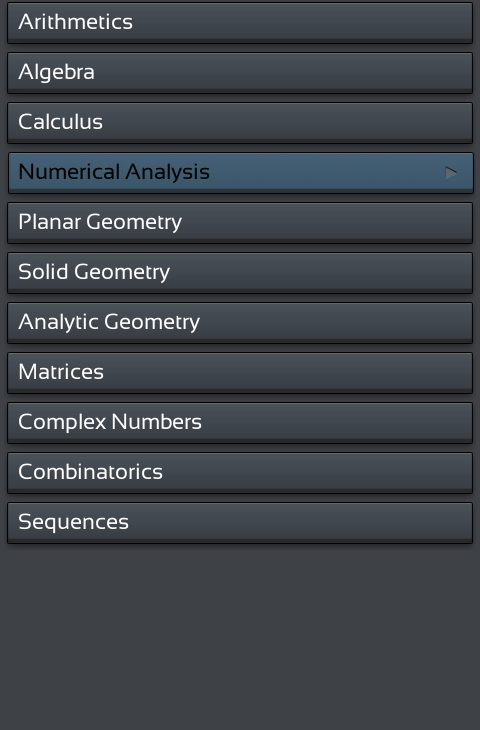480x730 pixels.
Task: Pick the last category, Sequences
Action: coord(240,522)
